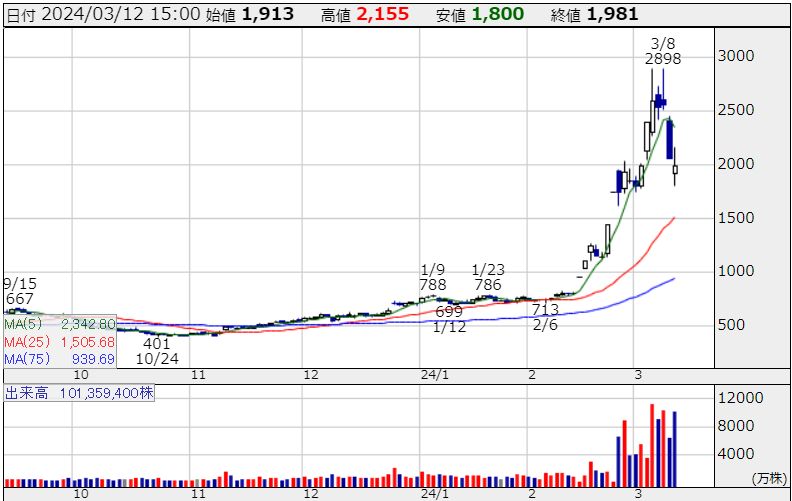This screenshot has width=792, height=501.
Task: Click the 1/9 high label 788
Action: tap(433, 285)
